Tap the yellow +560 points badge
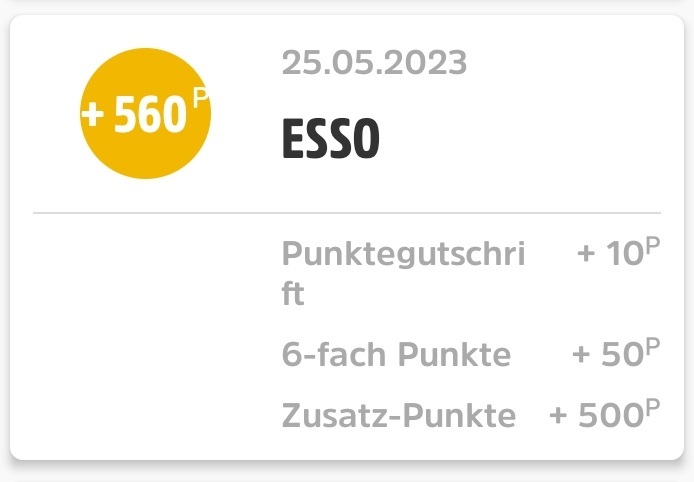 [x=146, y=113]
